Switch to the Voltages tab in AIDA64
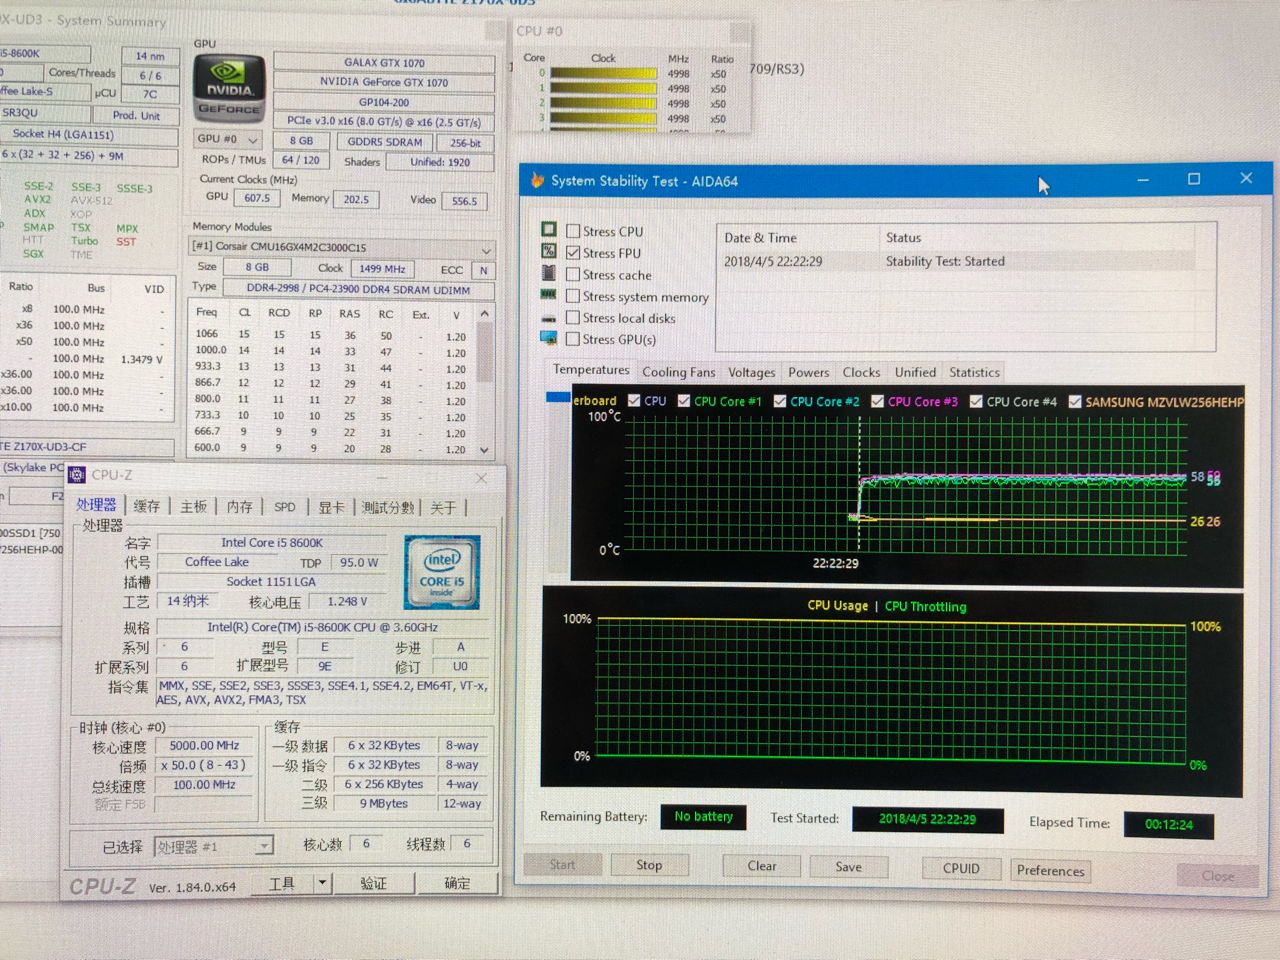Screen dimensions: 1280x960 [x=751, y=371]
